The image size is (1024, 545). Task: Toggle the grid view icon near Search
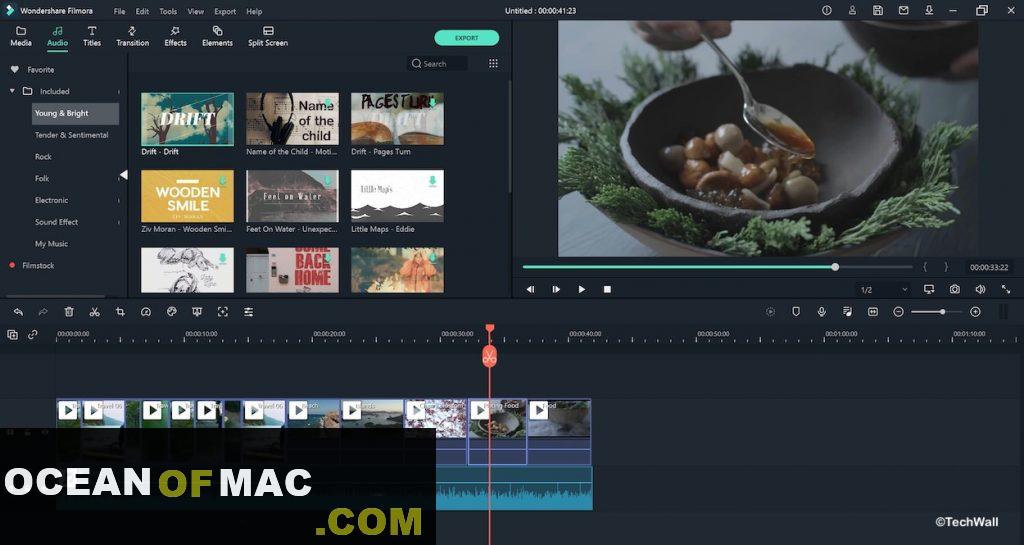(x=493, y=63)
